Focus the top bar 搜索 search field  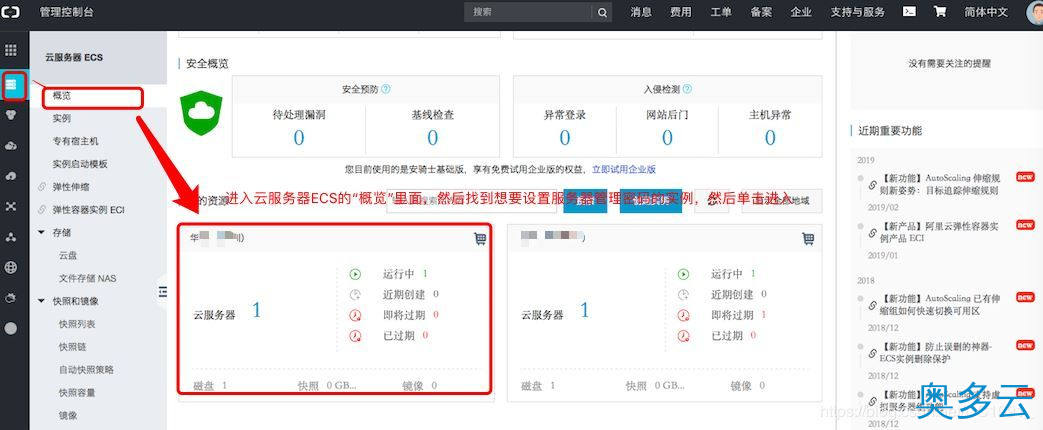coord(529,12)
